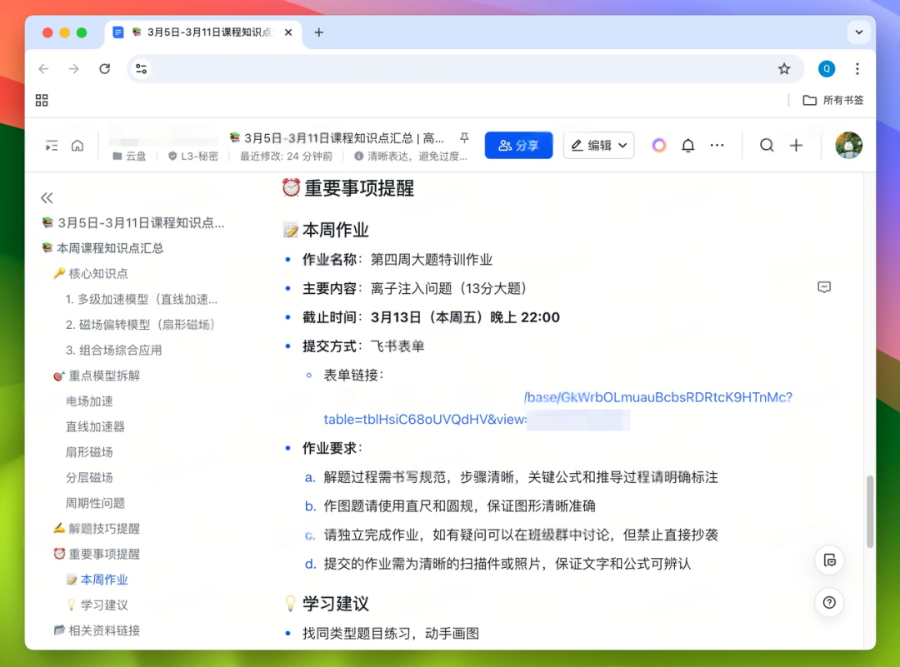Click the 云盘 breadcrumb
The image size is (900, 667).
tap(130, 156)
